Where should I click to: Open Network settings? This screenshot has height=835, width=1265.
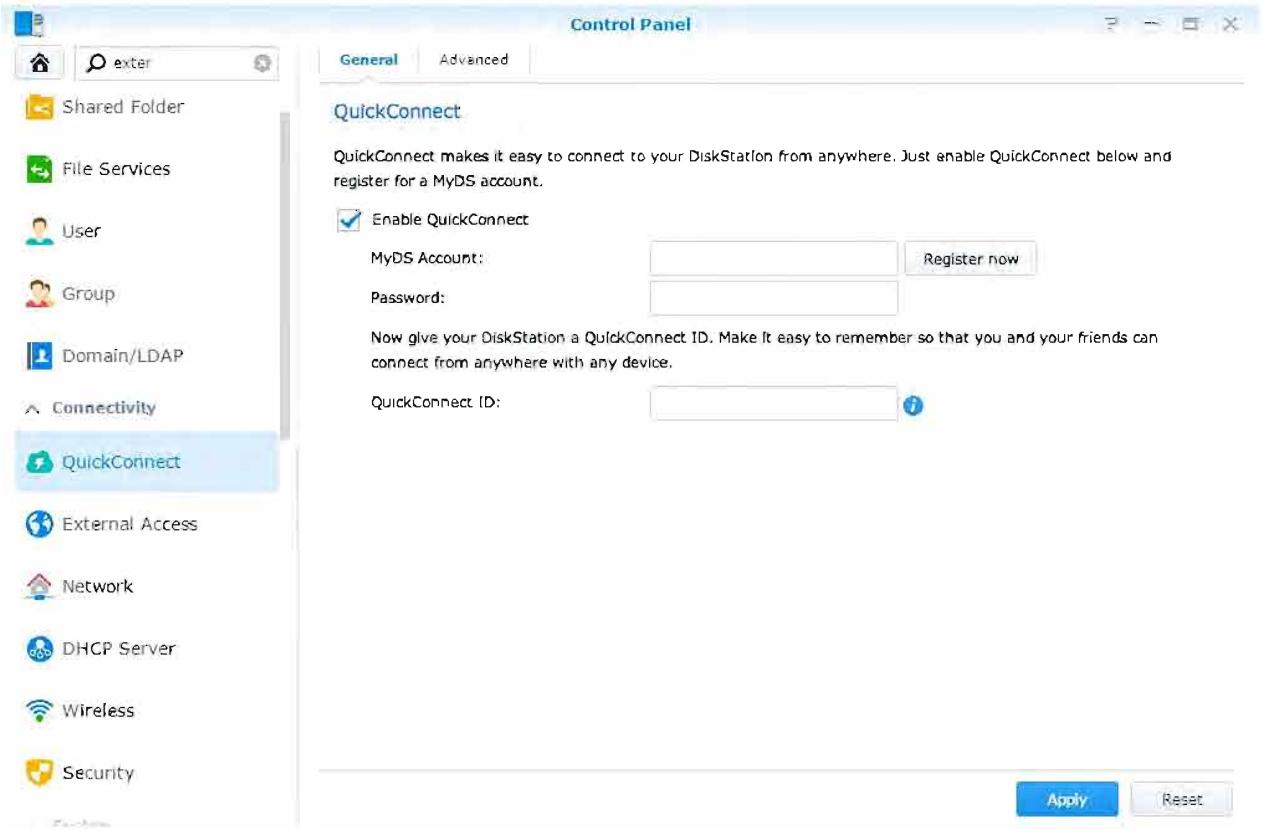[147, 587]
